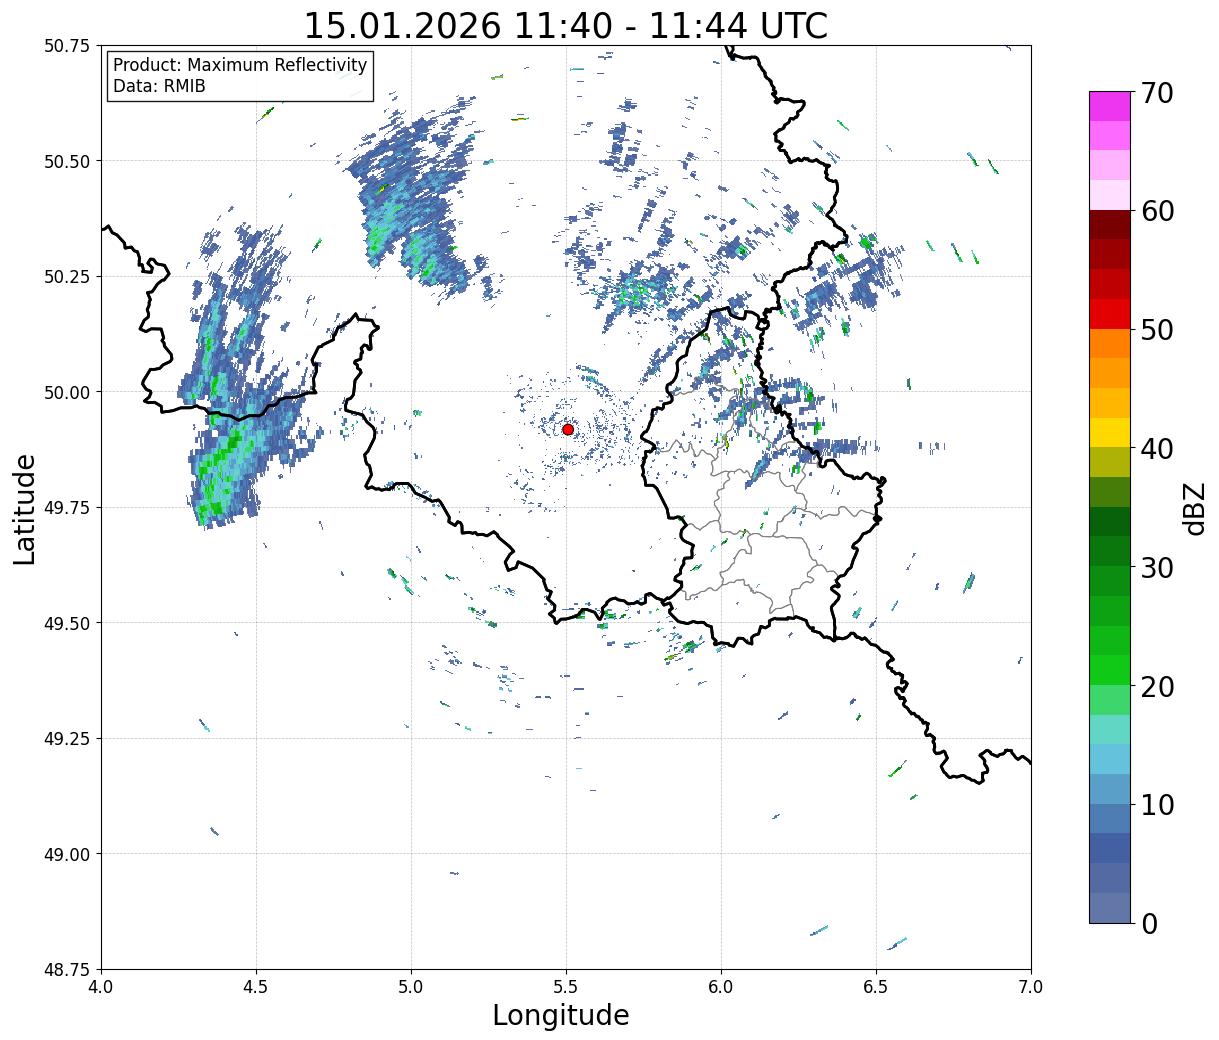This screenshot has width=1219, height=1040.
Task: Pick the bright green swatch above 20 dBZ
Action: tap(1110, 670)
